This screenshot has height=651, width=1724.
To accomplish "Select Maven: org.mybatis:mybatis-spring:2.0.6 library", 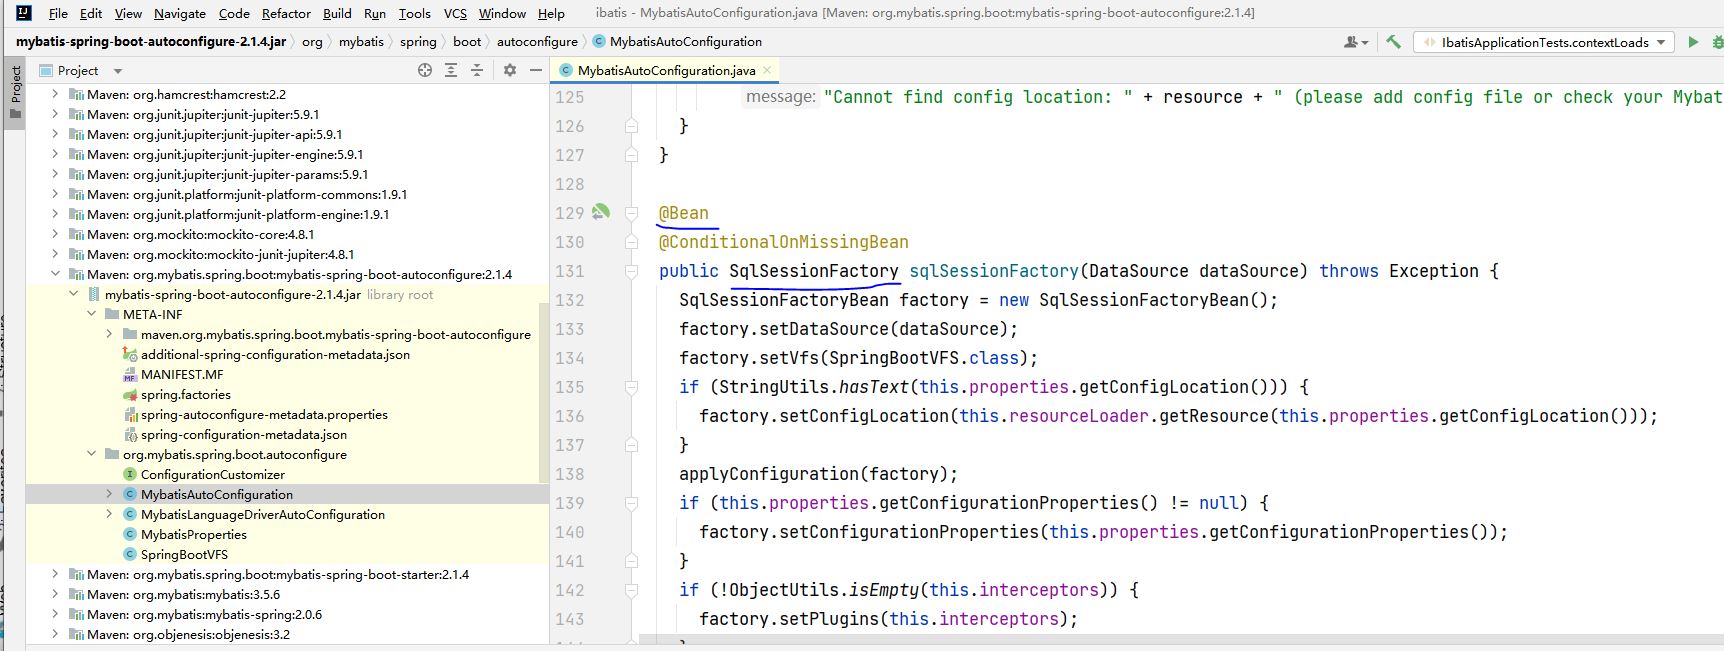I will click(x=205, y=614).
